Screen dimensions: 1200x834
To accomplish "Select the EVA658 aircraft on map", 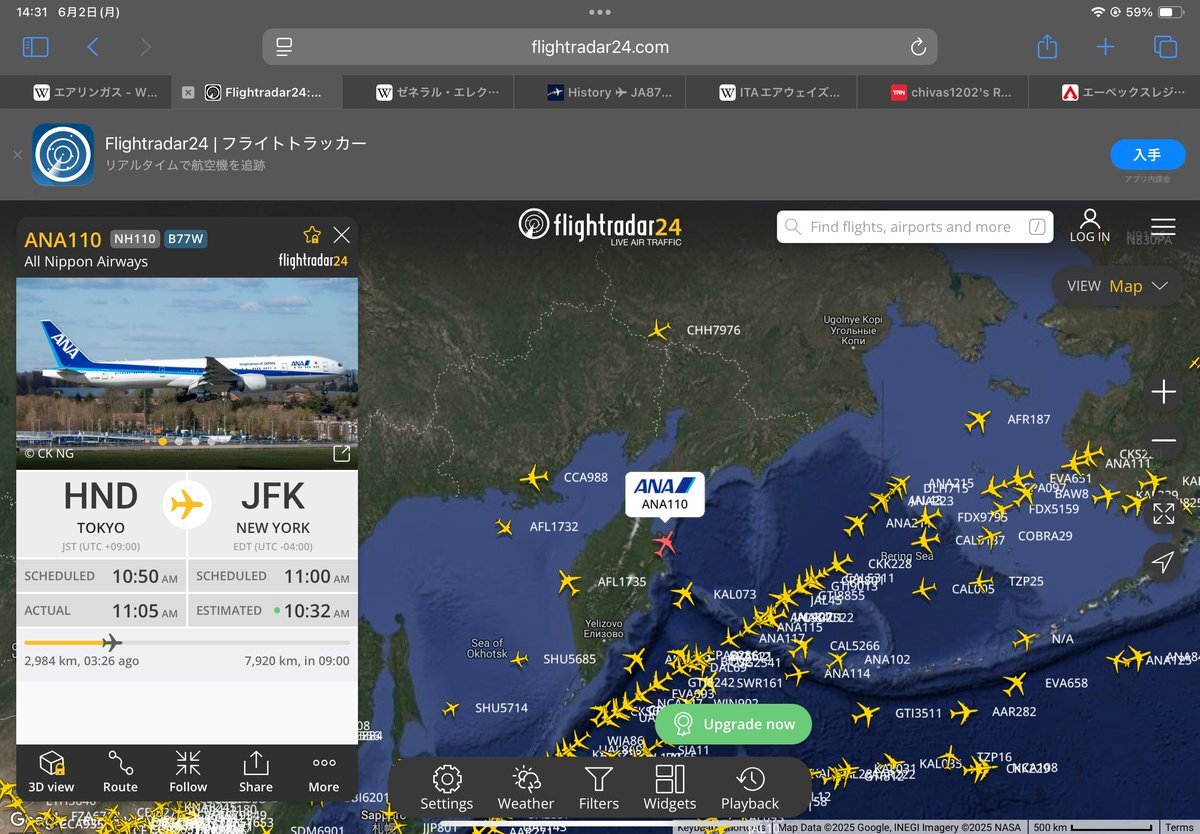I will pyautogui.click(x=1015, y=684).
